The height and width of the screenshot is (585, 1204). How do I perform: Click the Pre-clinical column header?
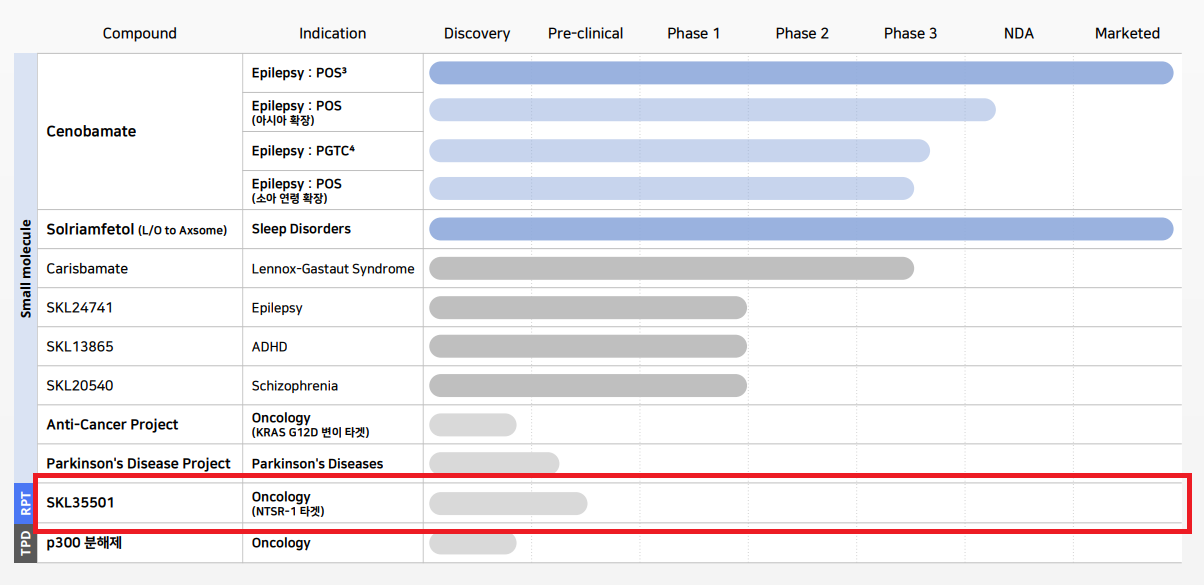click(x=585, y=33)
